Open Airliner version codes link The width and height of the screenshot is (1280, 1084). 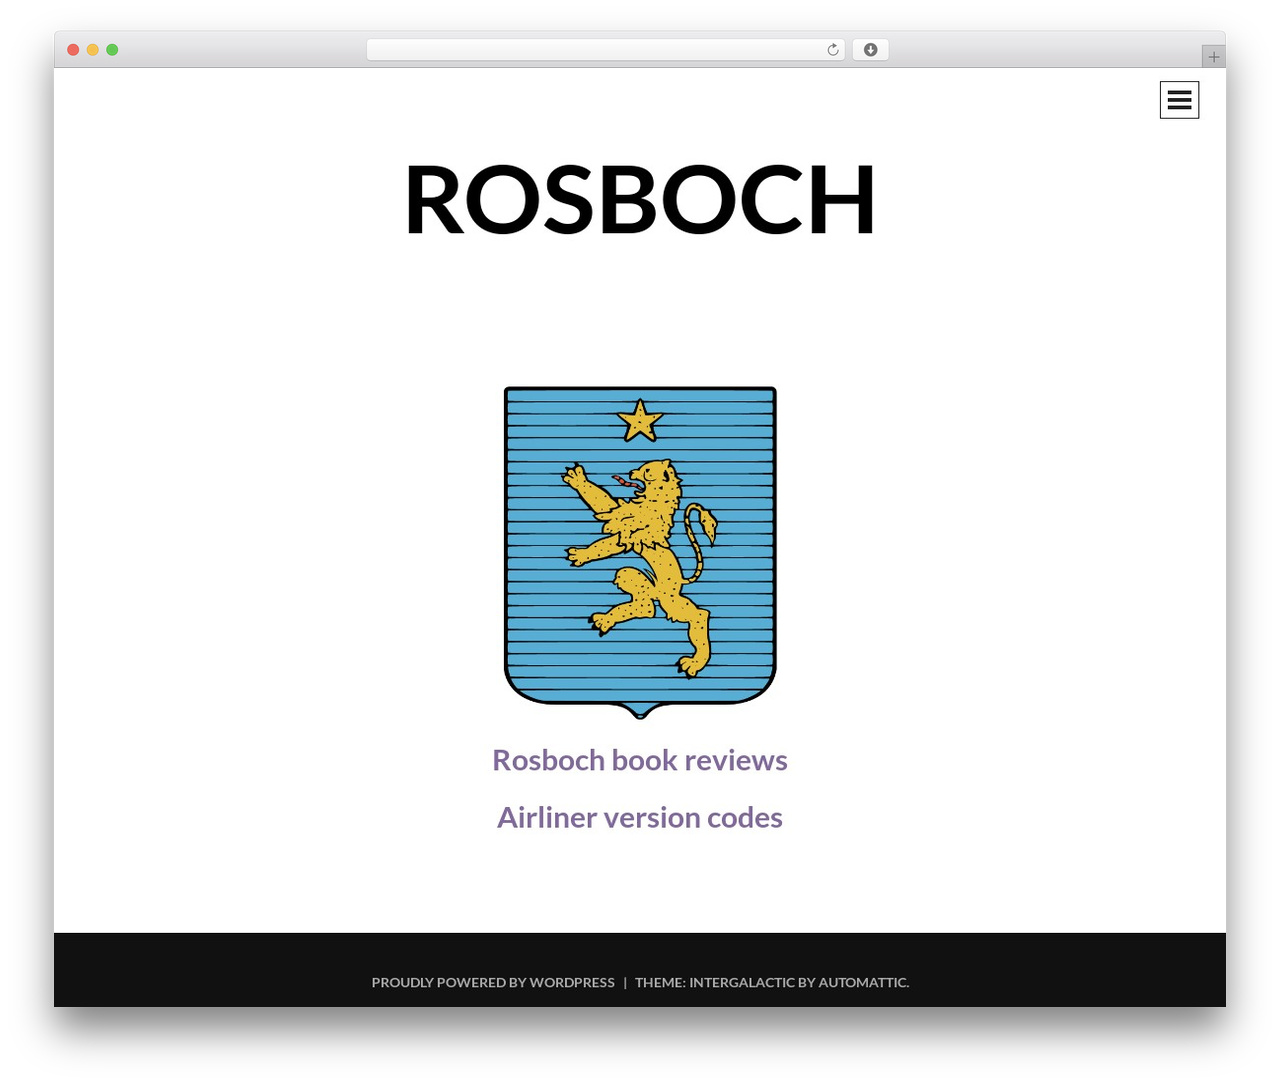pos(640,817)
